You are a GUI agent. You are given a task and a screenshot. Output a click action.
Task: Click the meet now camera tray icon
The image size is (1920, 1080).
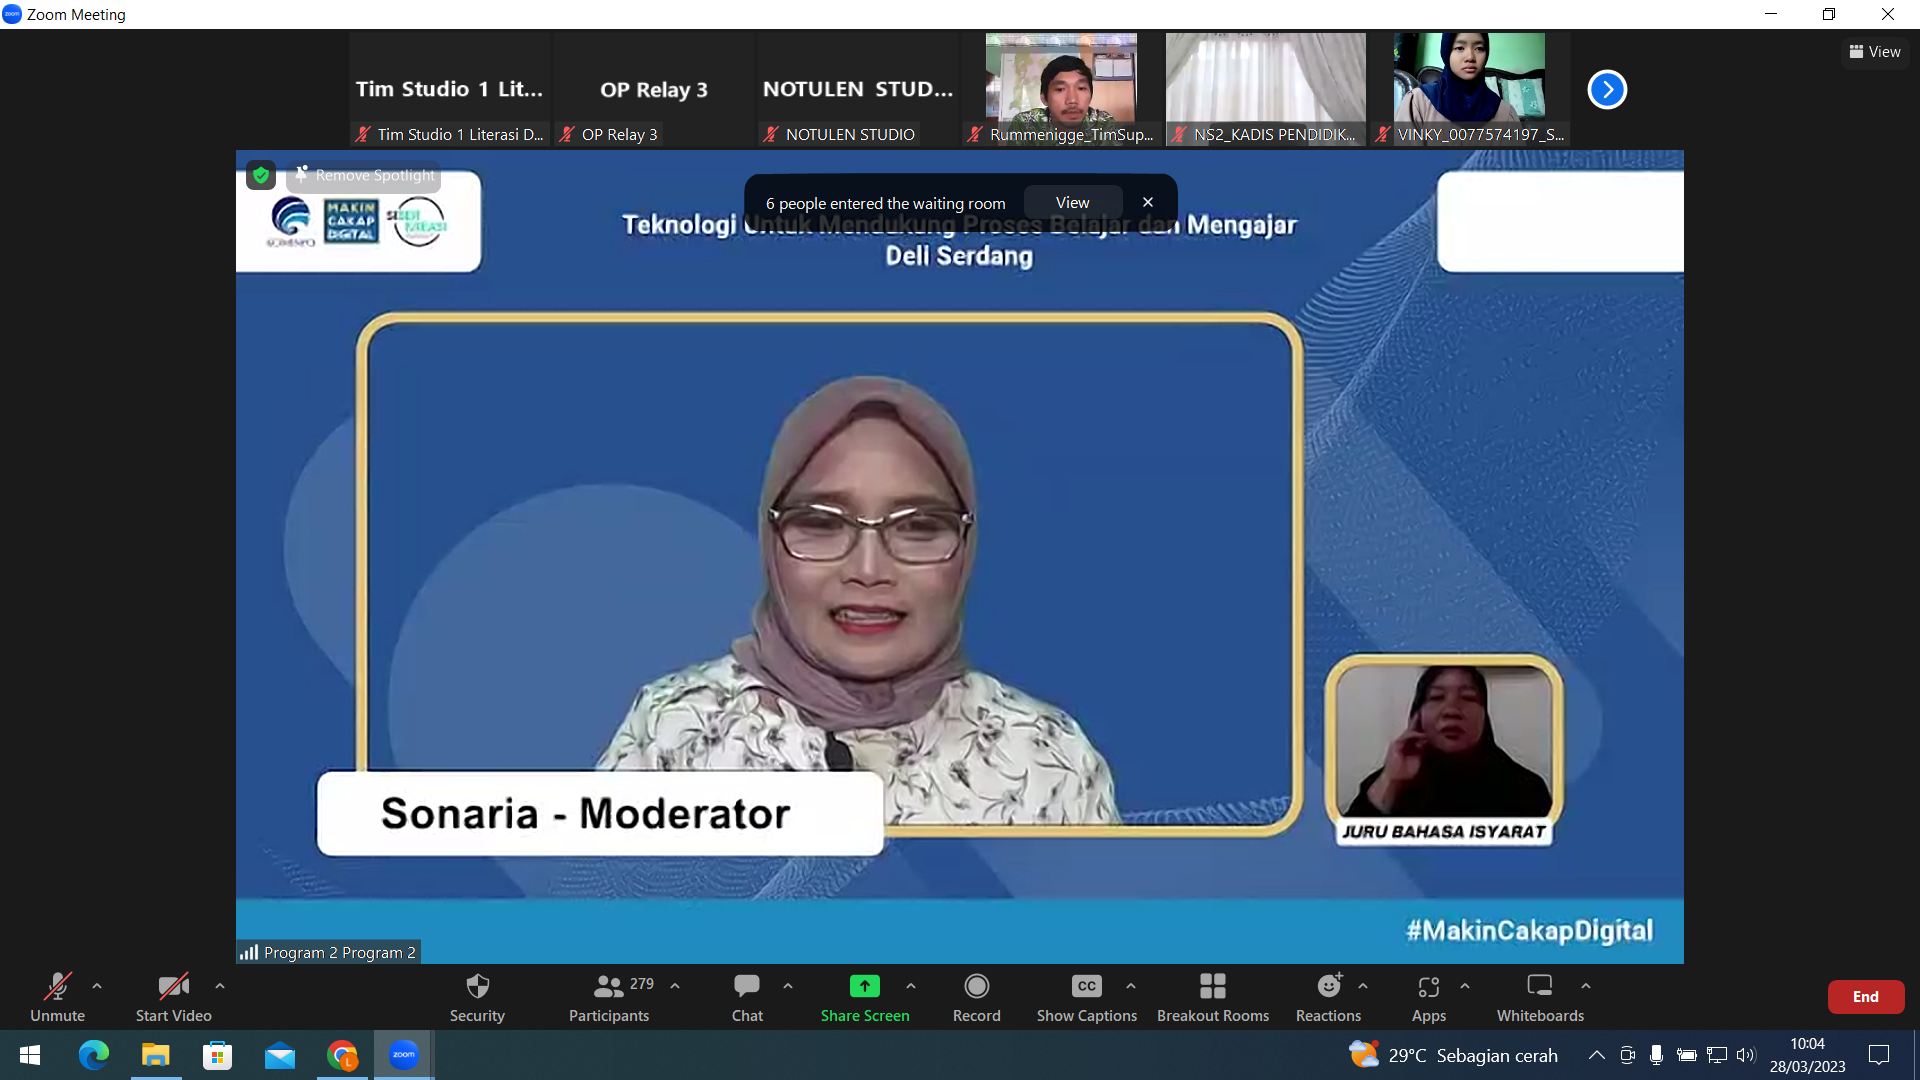click(x=1627, y=1055)
